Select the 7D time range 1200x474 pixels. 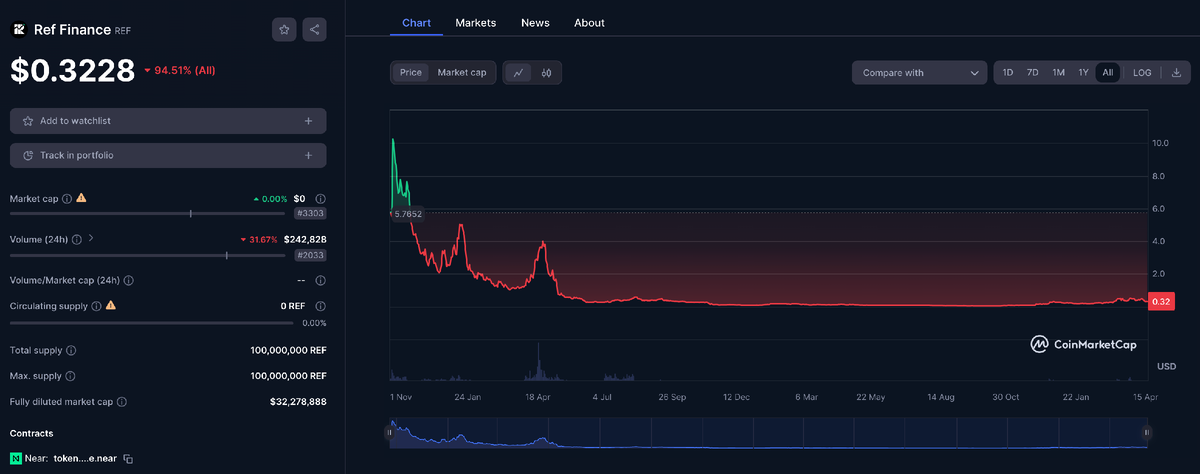click(x=1033, y=72)
